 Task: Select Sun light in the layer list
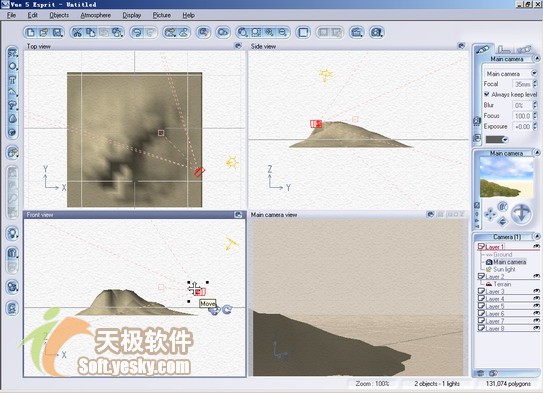[x=504, y=269]
